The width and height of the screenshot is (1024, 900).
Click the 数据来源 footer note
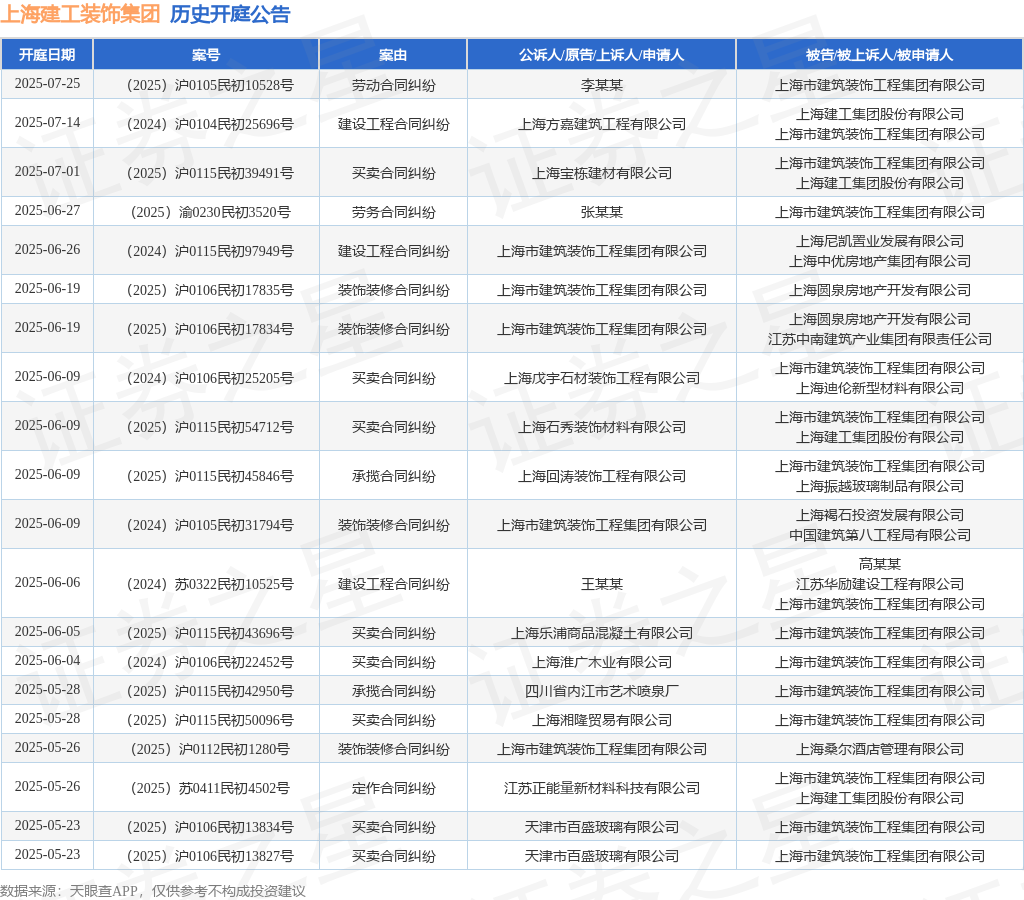[153, 891]
